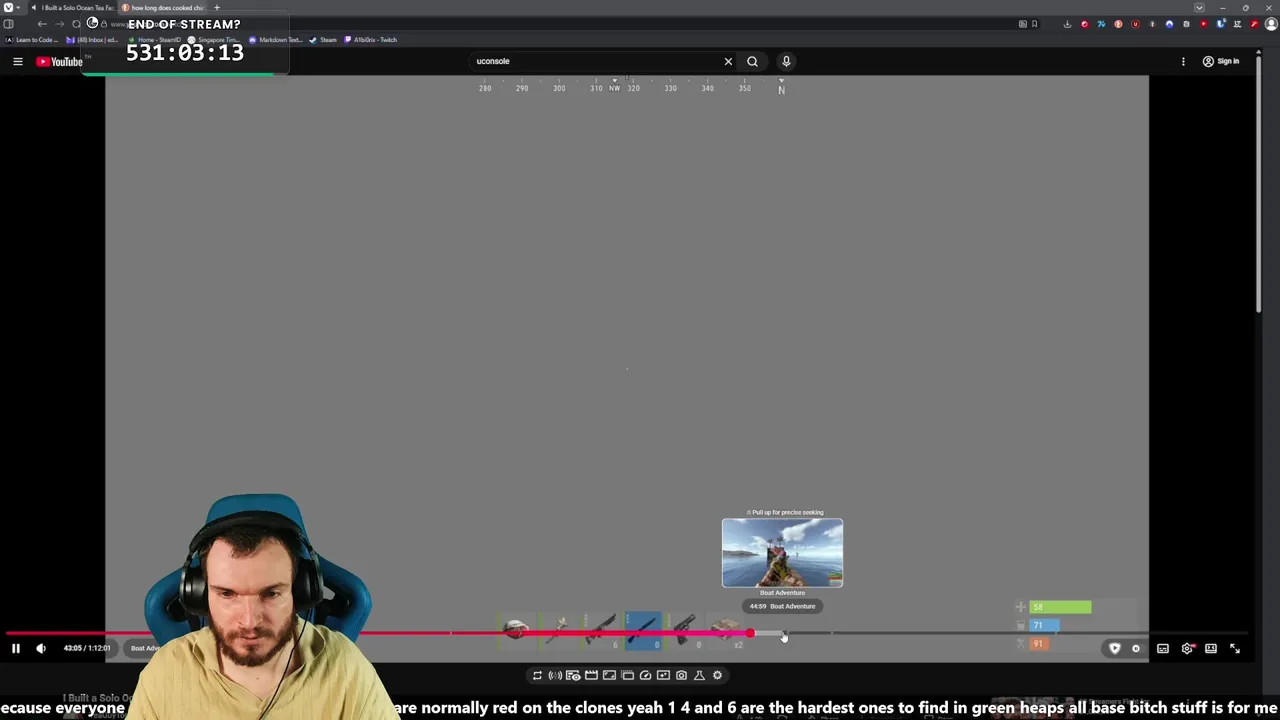Viewport: 1280px width, 720px height.
Task: Go back in browser history
Action: click(x=42, y=24)
